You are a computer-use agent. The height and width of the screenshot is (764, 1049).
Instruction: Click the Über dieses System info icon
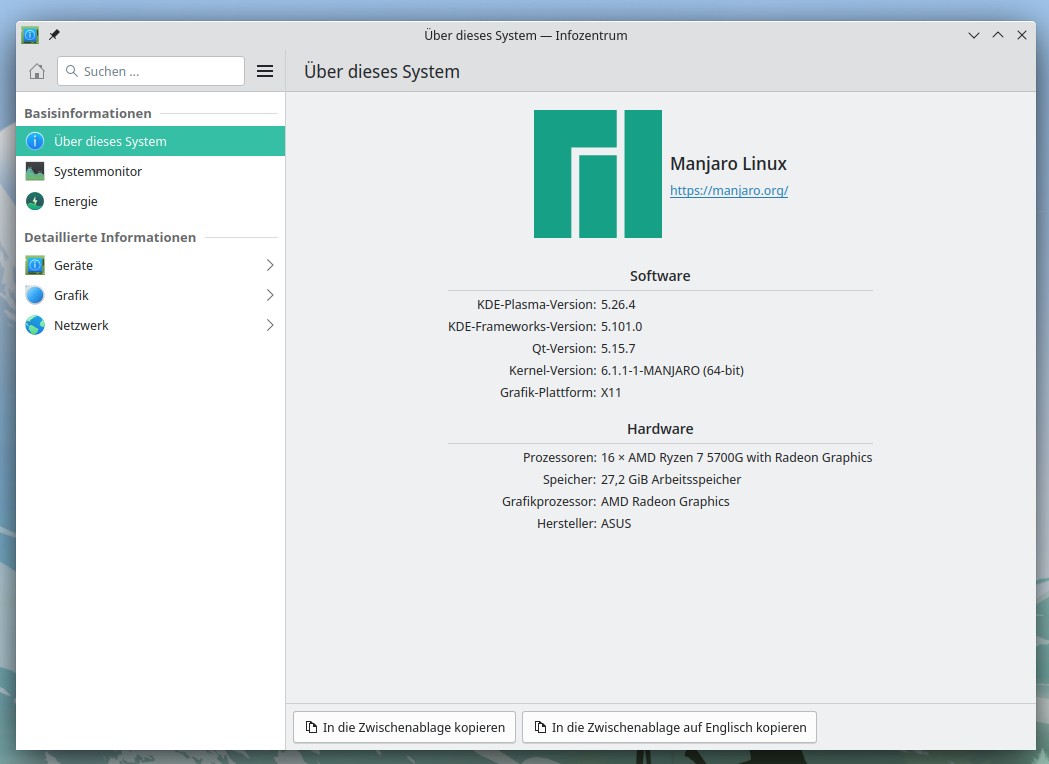(35, 141)
